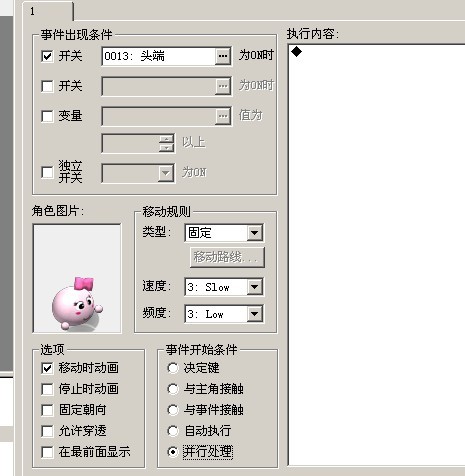The width and height of the screenshot is (465, 476).
Task: Open switch selector for 0013 头端
Action: click(x=223, y=56)
